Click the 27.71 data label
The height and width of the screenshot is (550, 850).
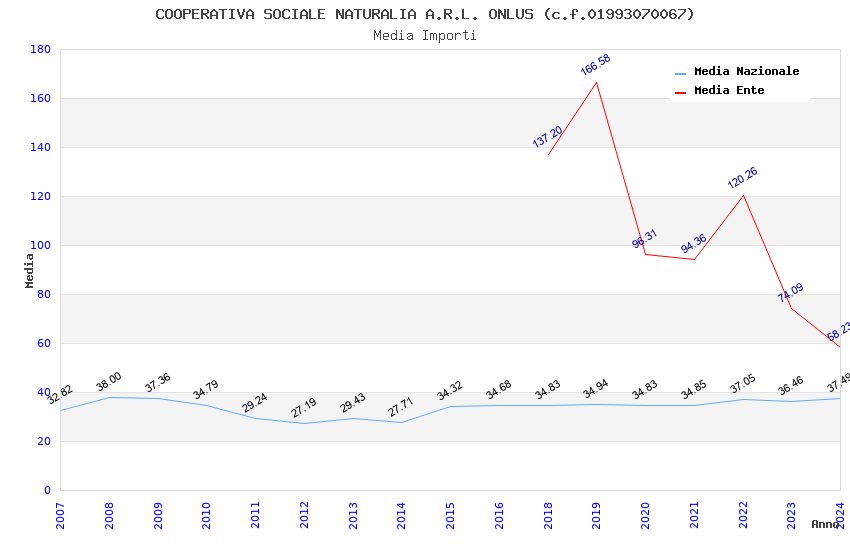(401, 407)
